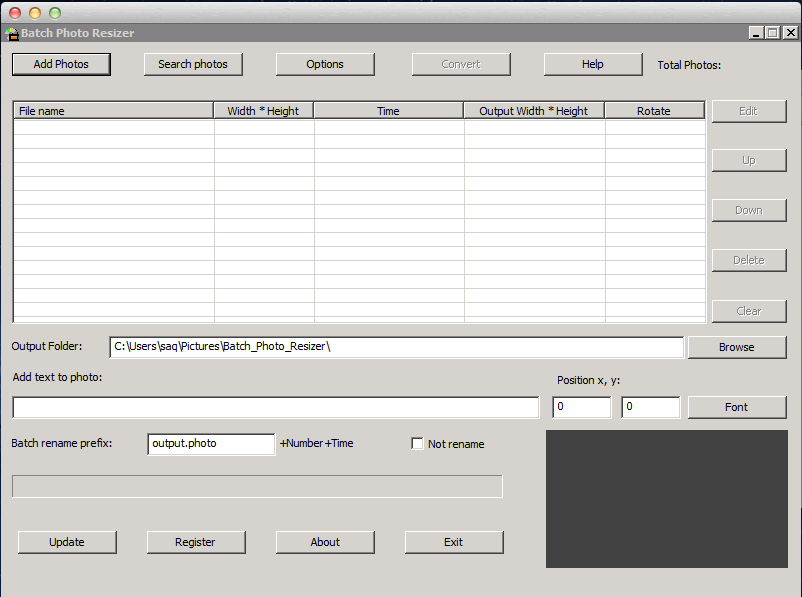Click the yellow macOS minimize button

click(35, 12)
